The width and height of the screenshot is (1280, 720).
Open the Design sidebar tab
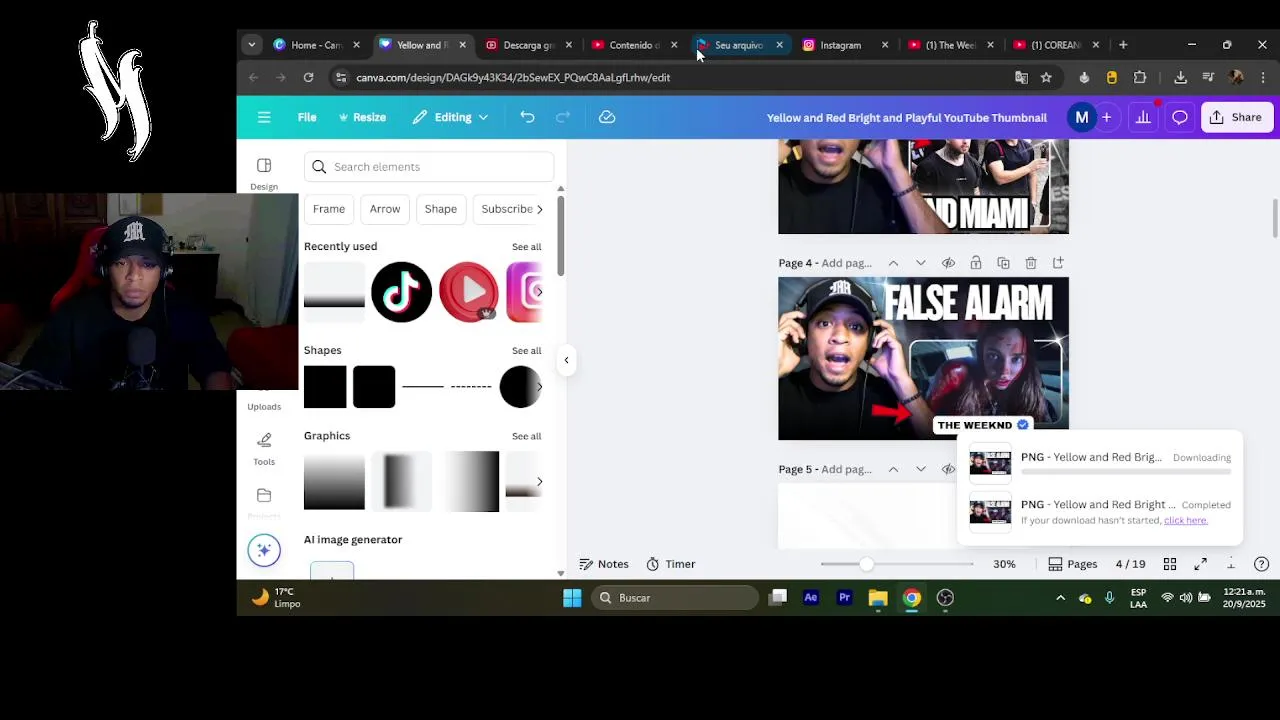pyautogui.click(x=264, y=173)
